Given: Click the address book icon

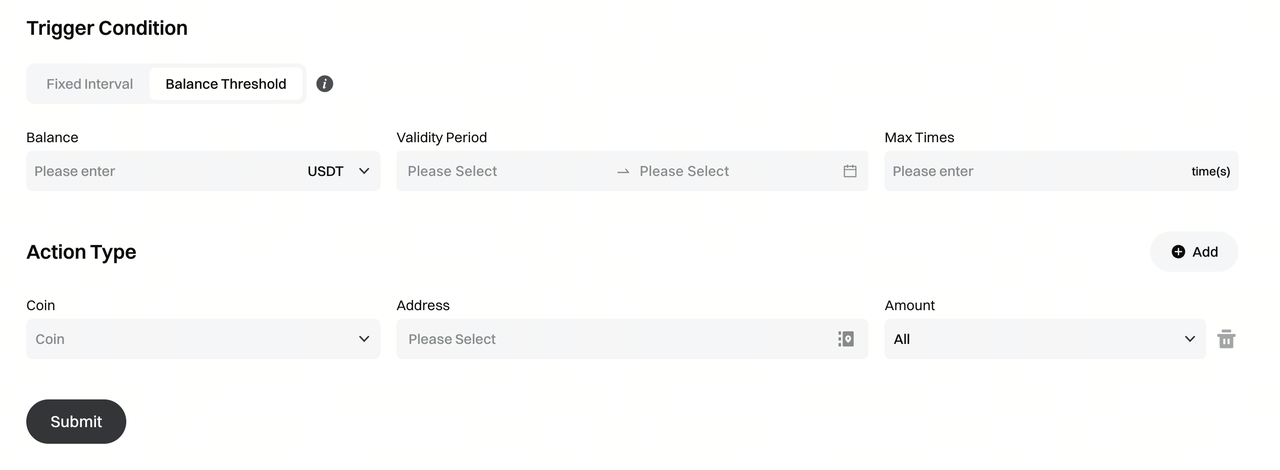Looking at the screenshot, I should [846, 339].
